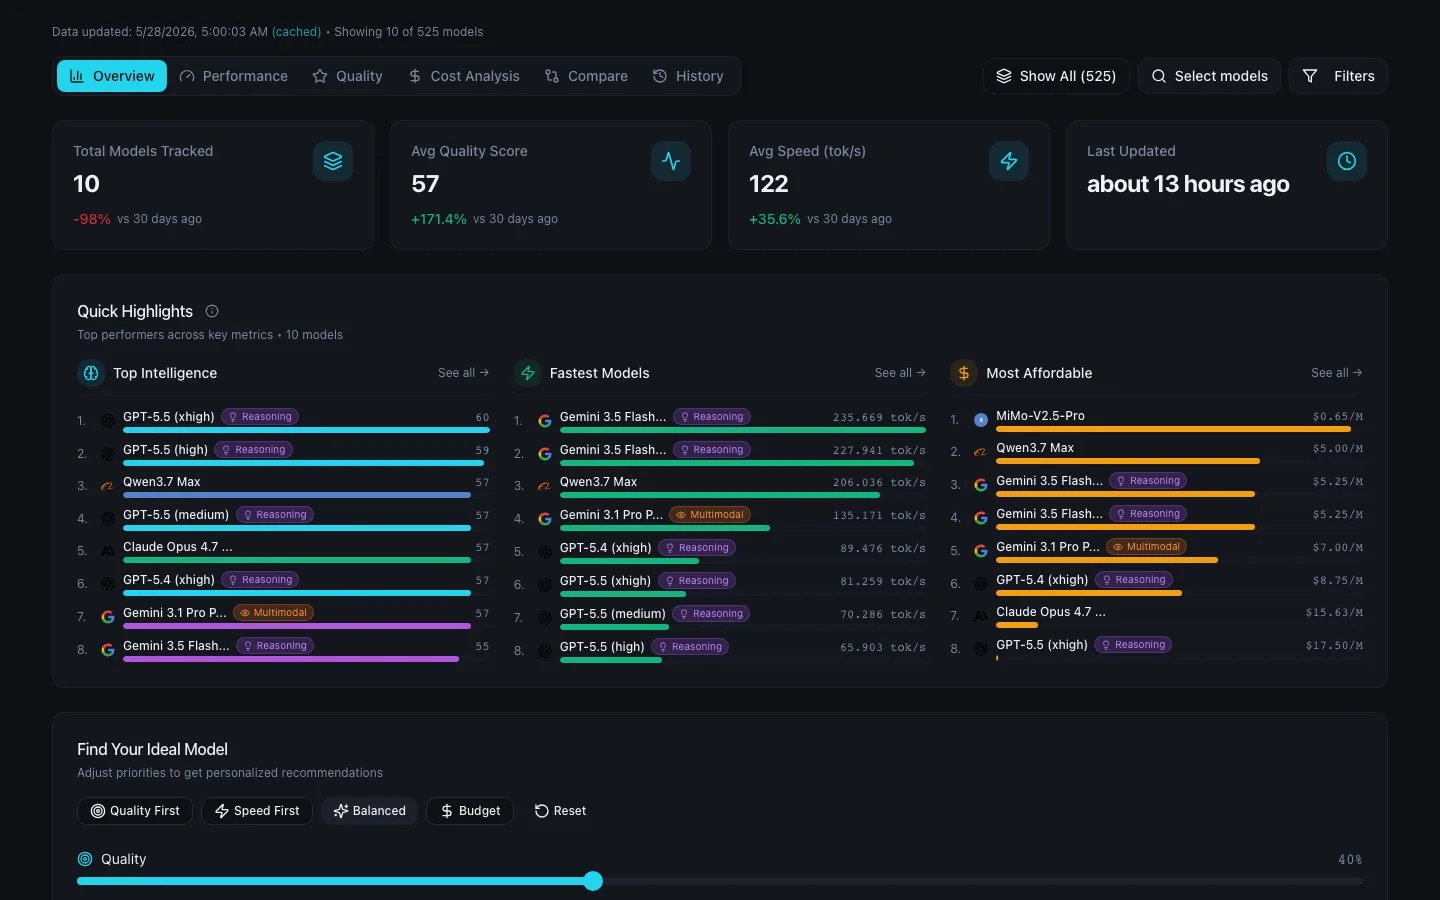Select the Quality First preset
Image resolution: width=1440 pixels, height=900 pixels.
[135, 811]
